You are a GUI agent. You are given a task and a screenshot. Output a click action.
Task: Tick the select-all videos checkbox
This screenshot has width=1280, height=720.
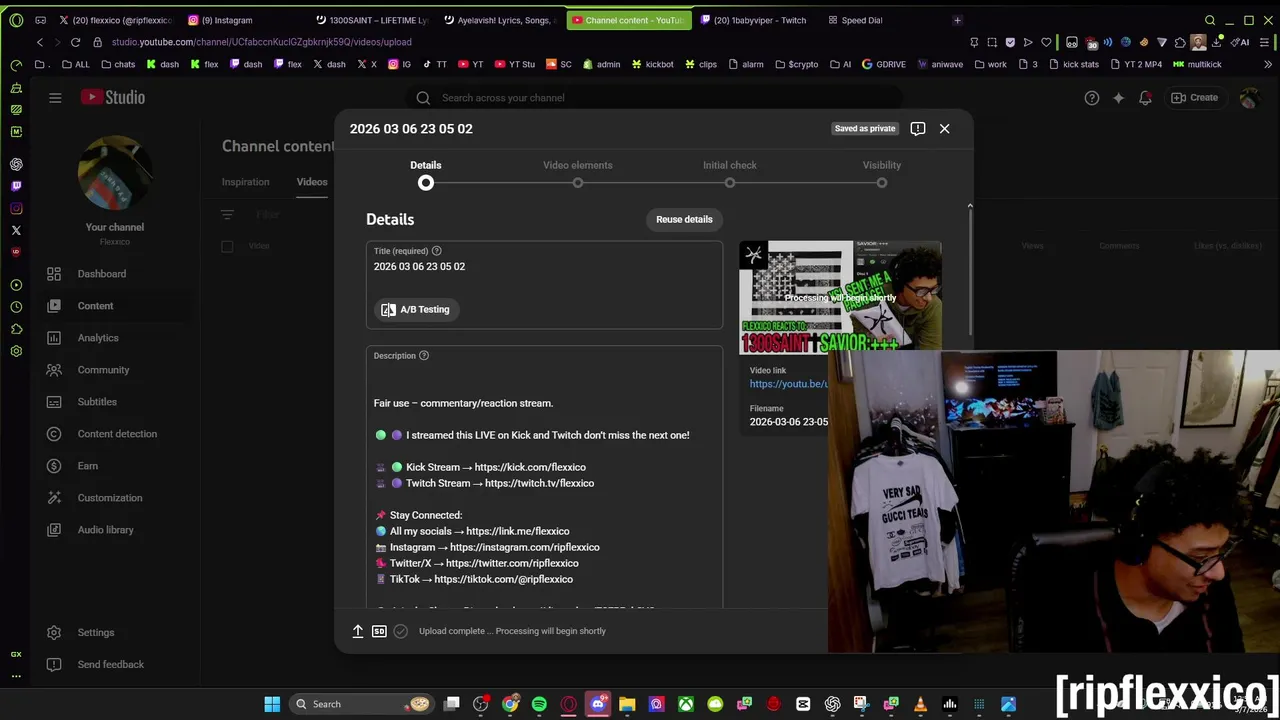[227, 246]
